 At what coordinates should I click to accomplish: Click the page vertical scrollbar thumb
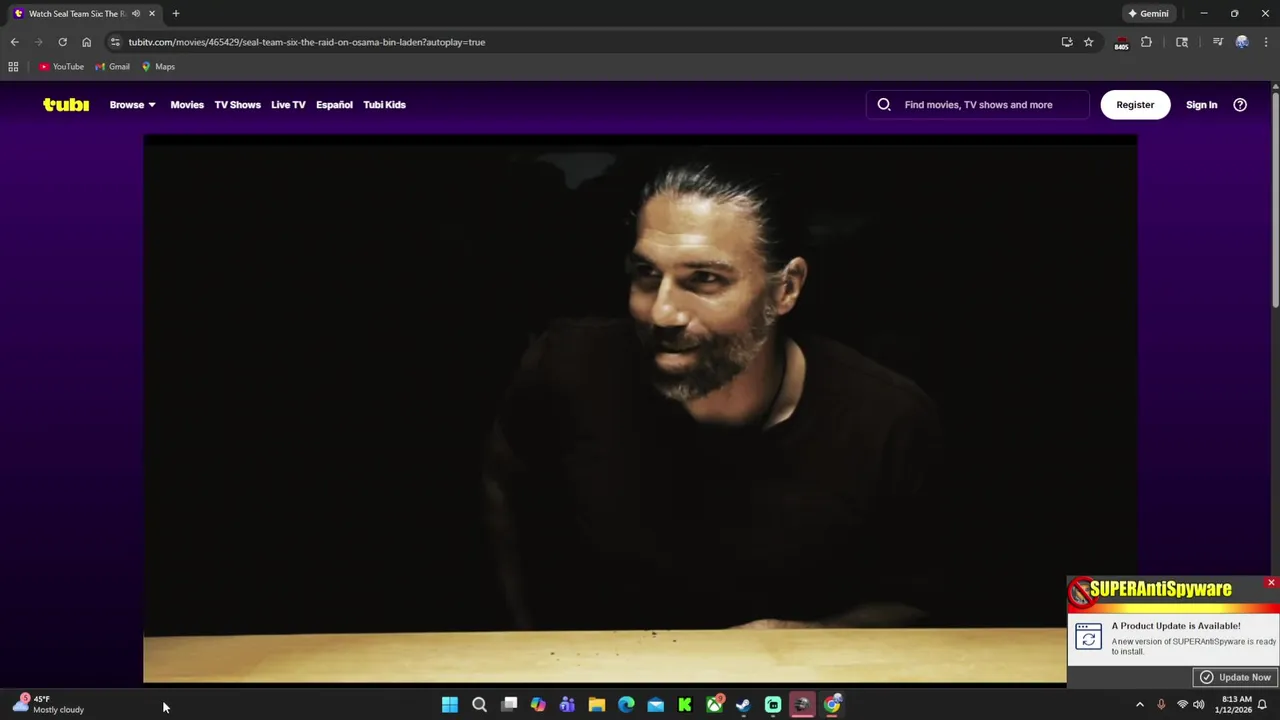tap(1275, 200)
